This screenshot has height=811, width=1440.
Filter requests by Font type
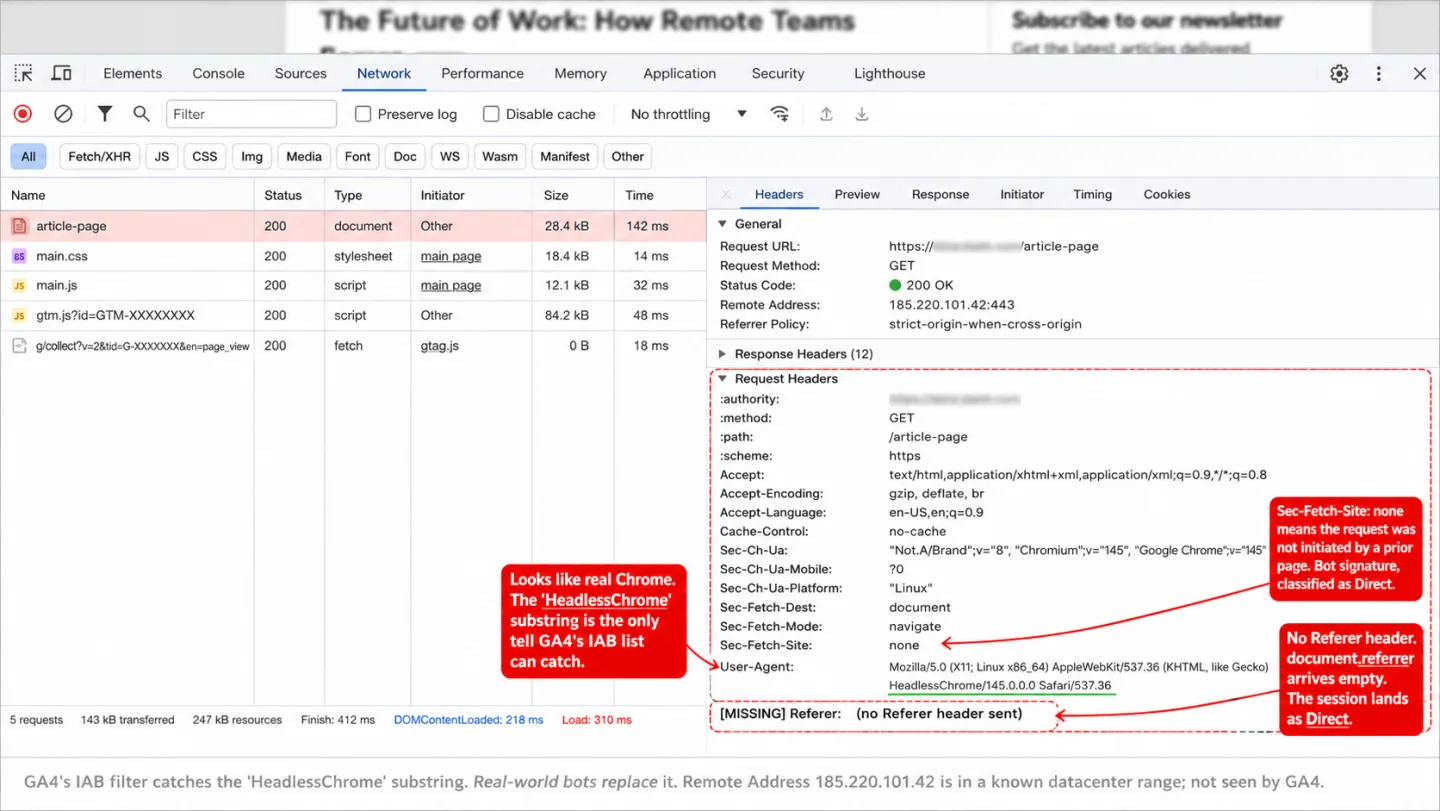click(x=358, y=156)
